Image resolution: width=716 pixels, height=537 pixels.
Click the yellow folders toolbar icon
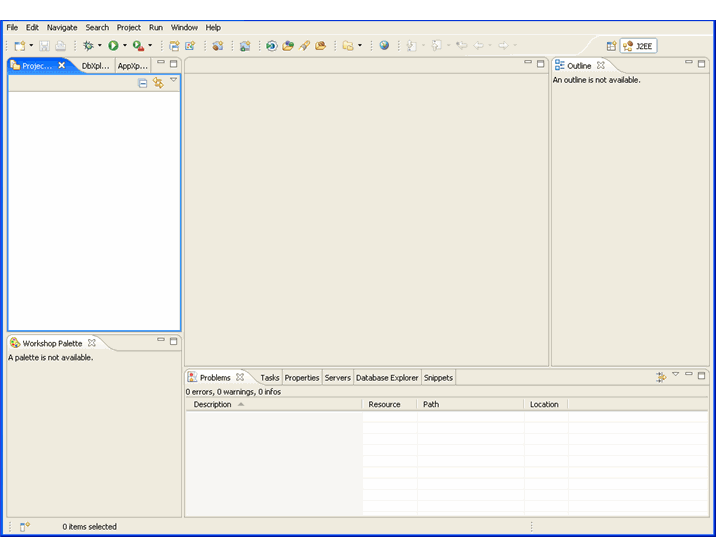coord(348,46)
